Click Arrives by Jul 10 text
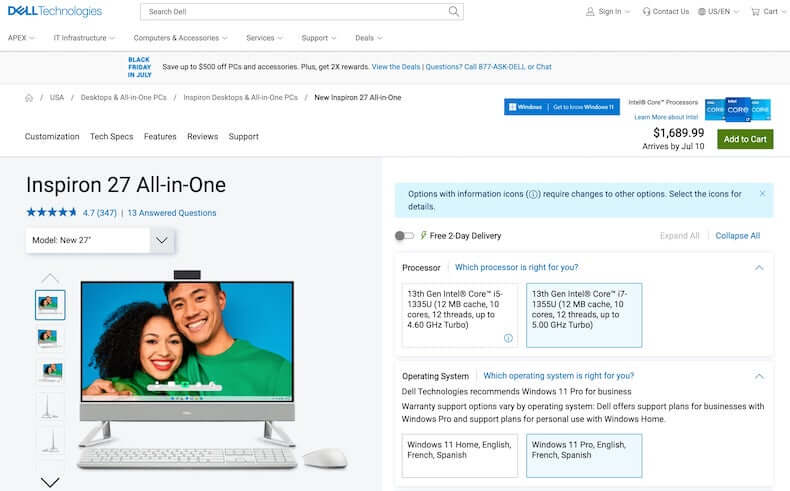 coord(673,147)
